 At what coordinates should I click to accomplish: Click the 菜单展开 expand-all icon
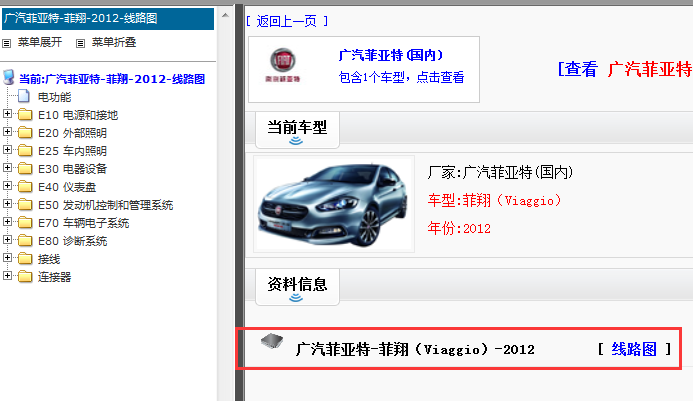[x=7, y=43]
